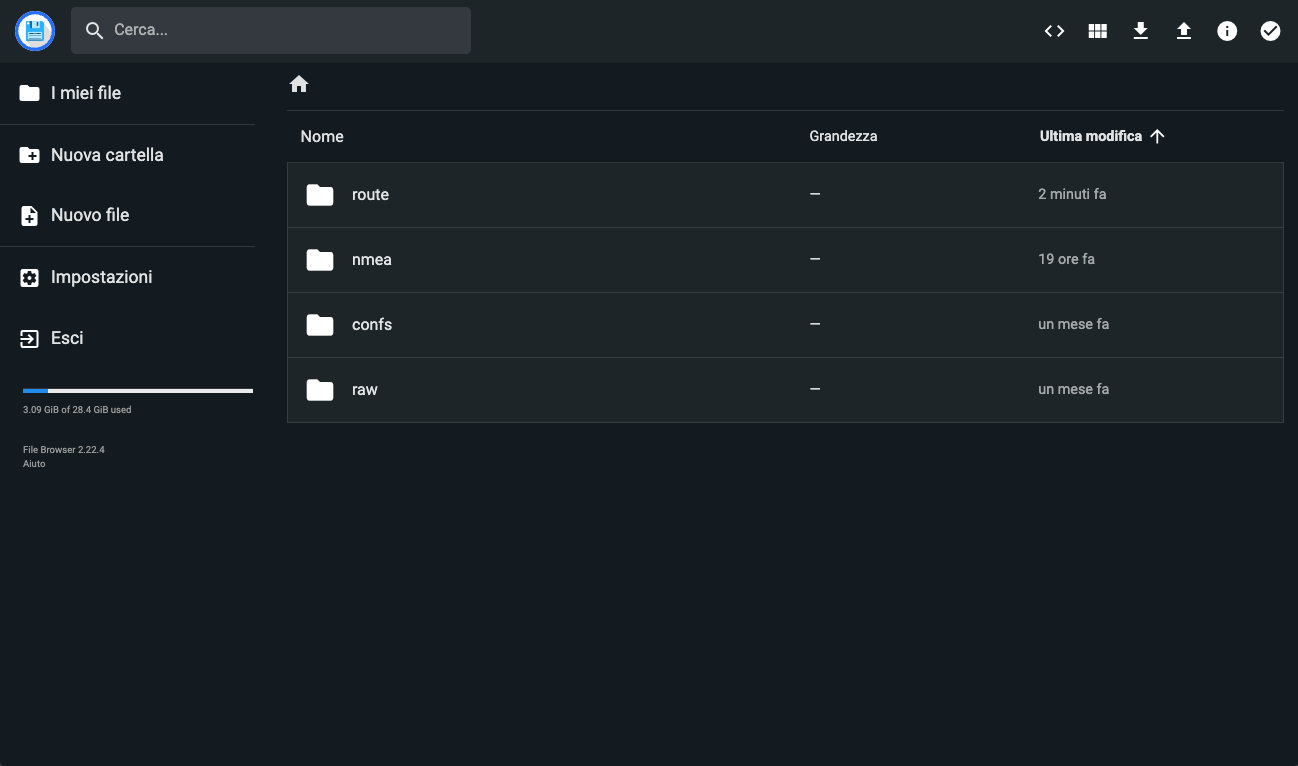Switch view with the grid icon
Viewport: 1298px width, 766px height.
point(1097,31)
